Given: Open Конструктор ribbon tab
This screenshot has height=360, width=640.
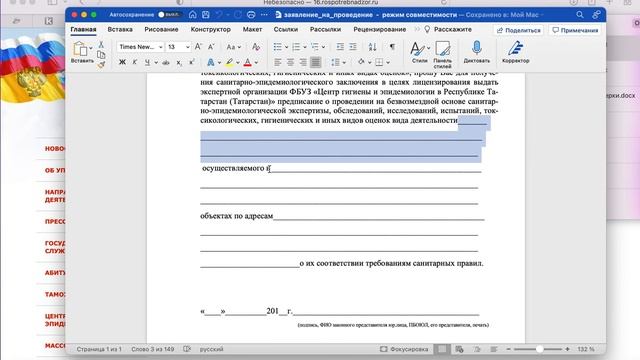Looking at the screenshot, I should (x=211, y=29).
